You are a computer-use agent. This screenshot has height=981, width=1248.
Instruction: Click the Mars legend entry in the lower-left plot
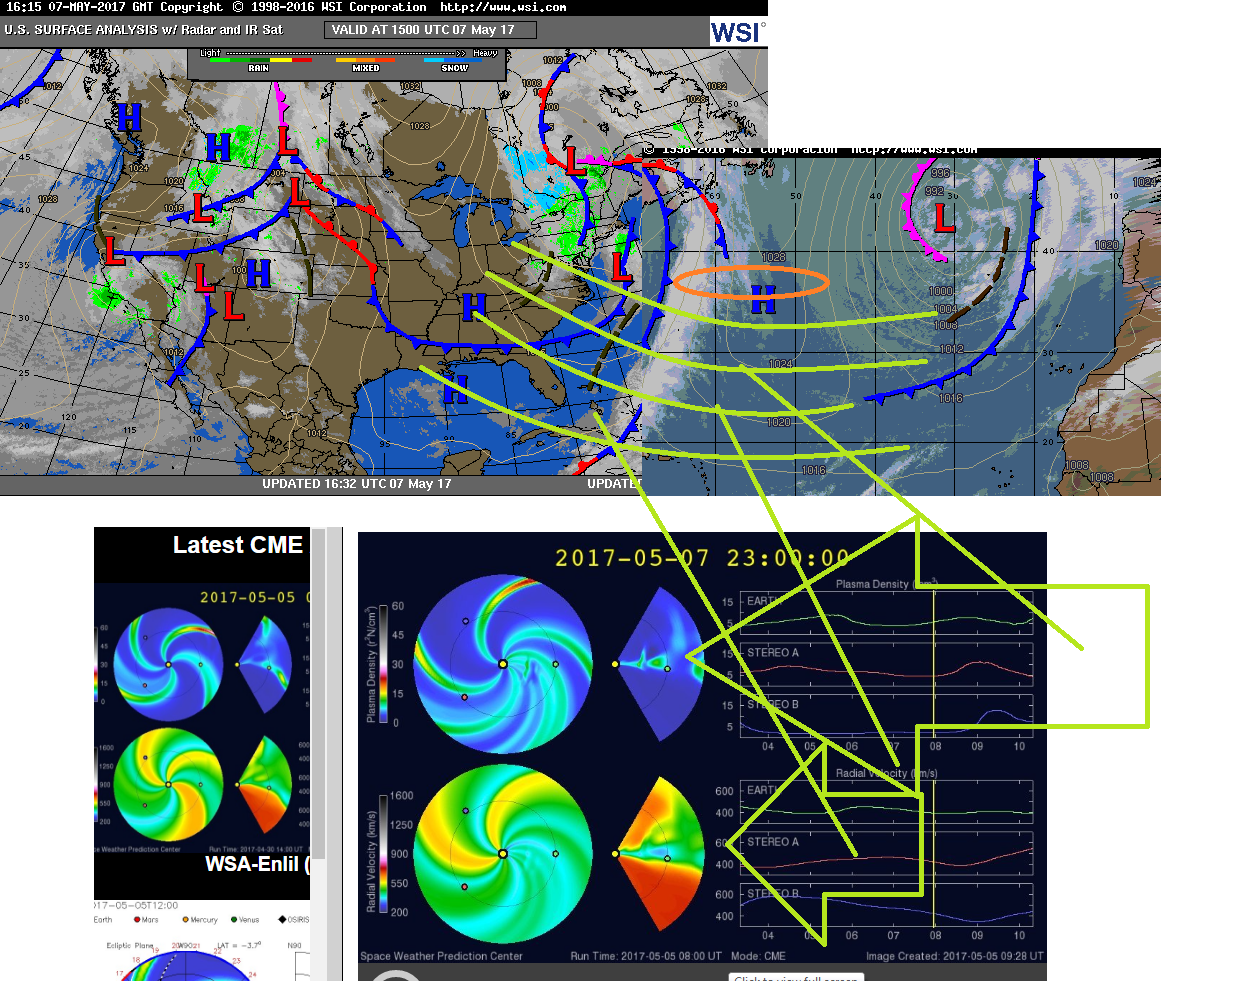pyautogui.click(x=146, y=920)
